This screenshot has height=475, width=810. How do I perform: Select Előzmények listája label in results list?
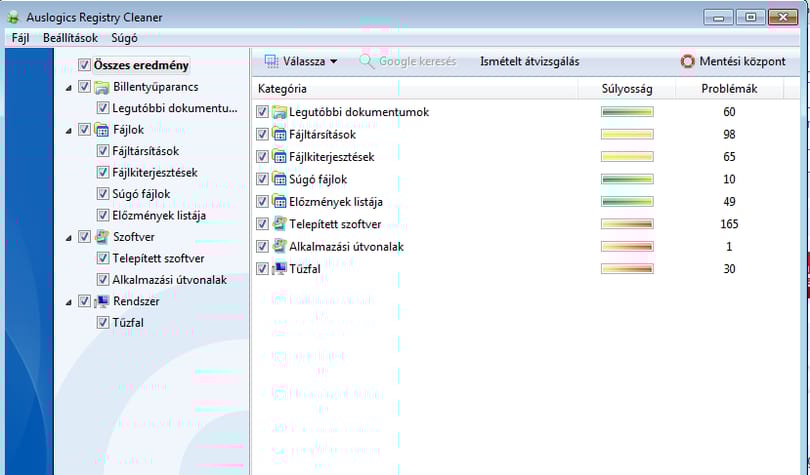[336, 202]
